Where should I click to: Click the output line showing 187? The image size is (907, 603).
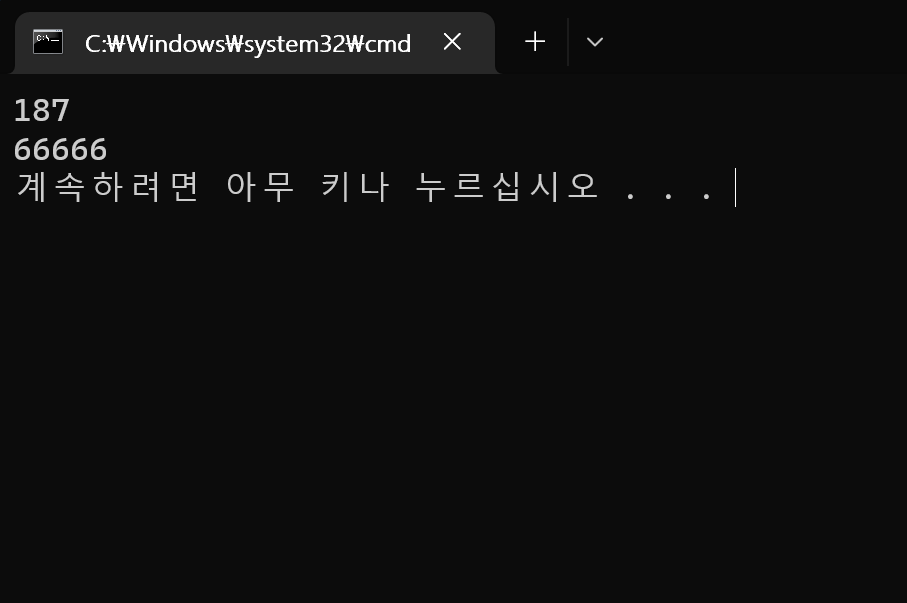42,111
